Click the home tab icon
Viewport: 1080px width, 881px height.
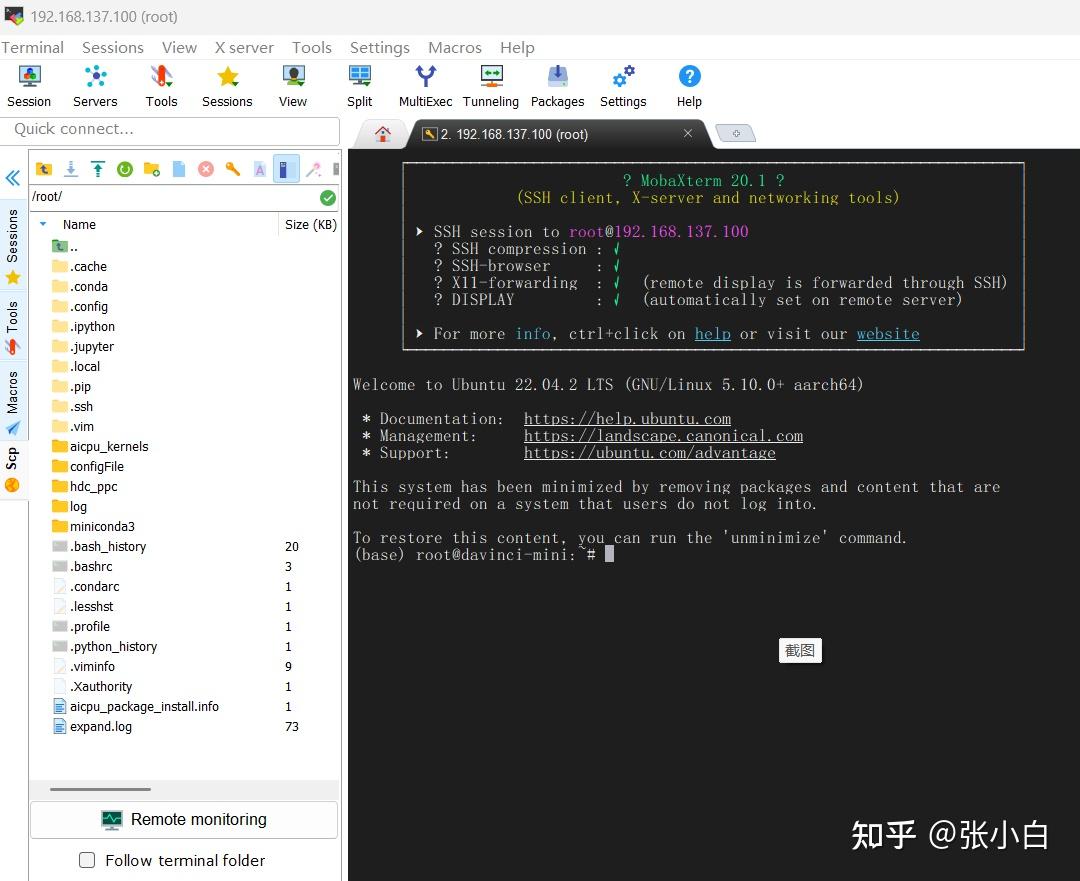383,134
